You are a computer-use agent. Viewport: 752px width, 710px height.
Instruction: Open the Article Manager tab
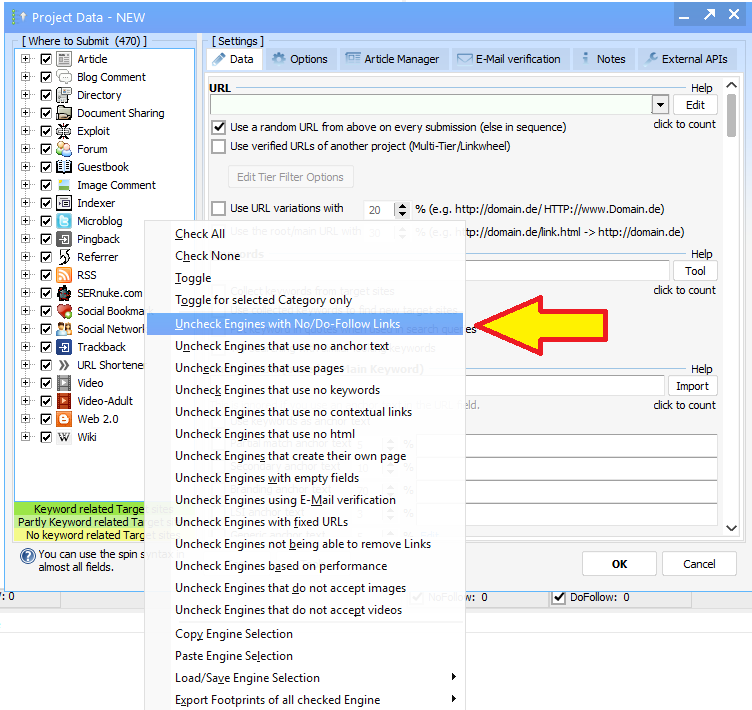pos(394,59)
